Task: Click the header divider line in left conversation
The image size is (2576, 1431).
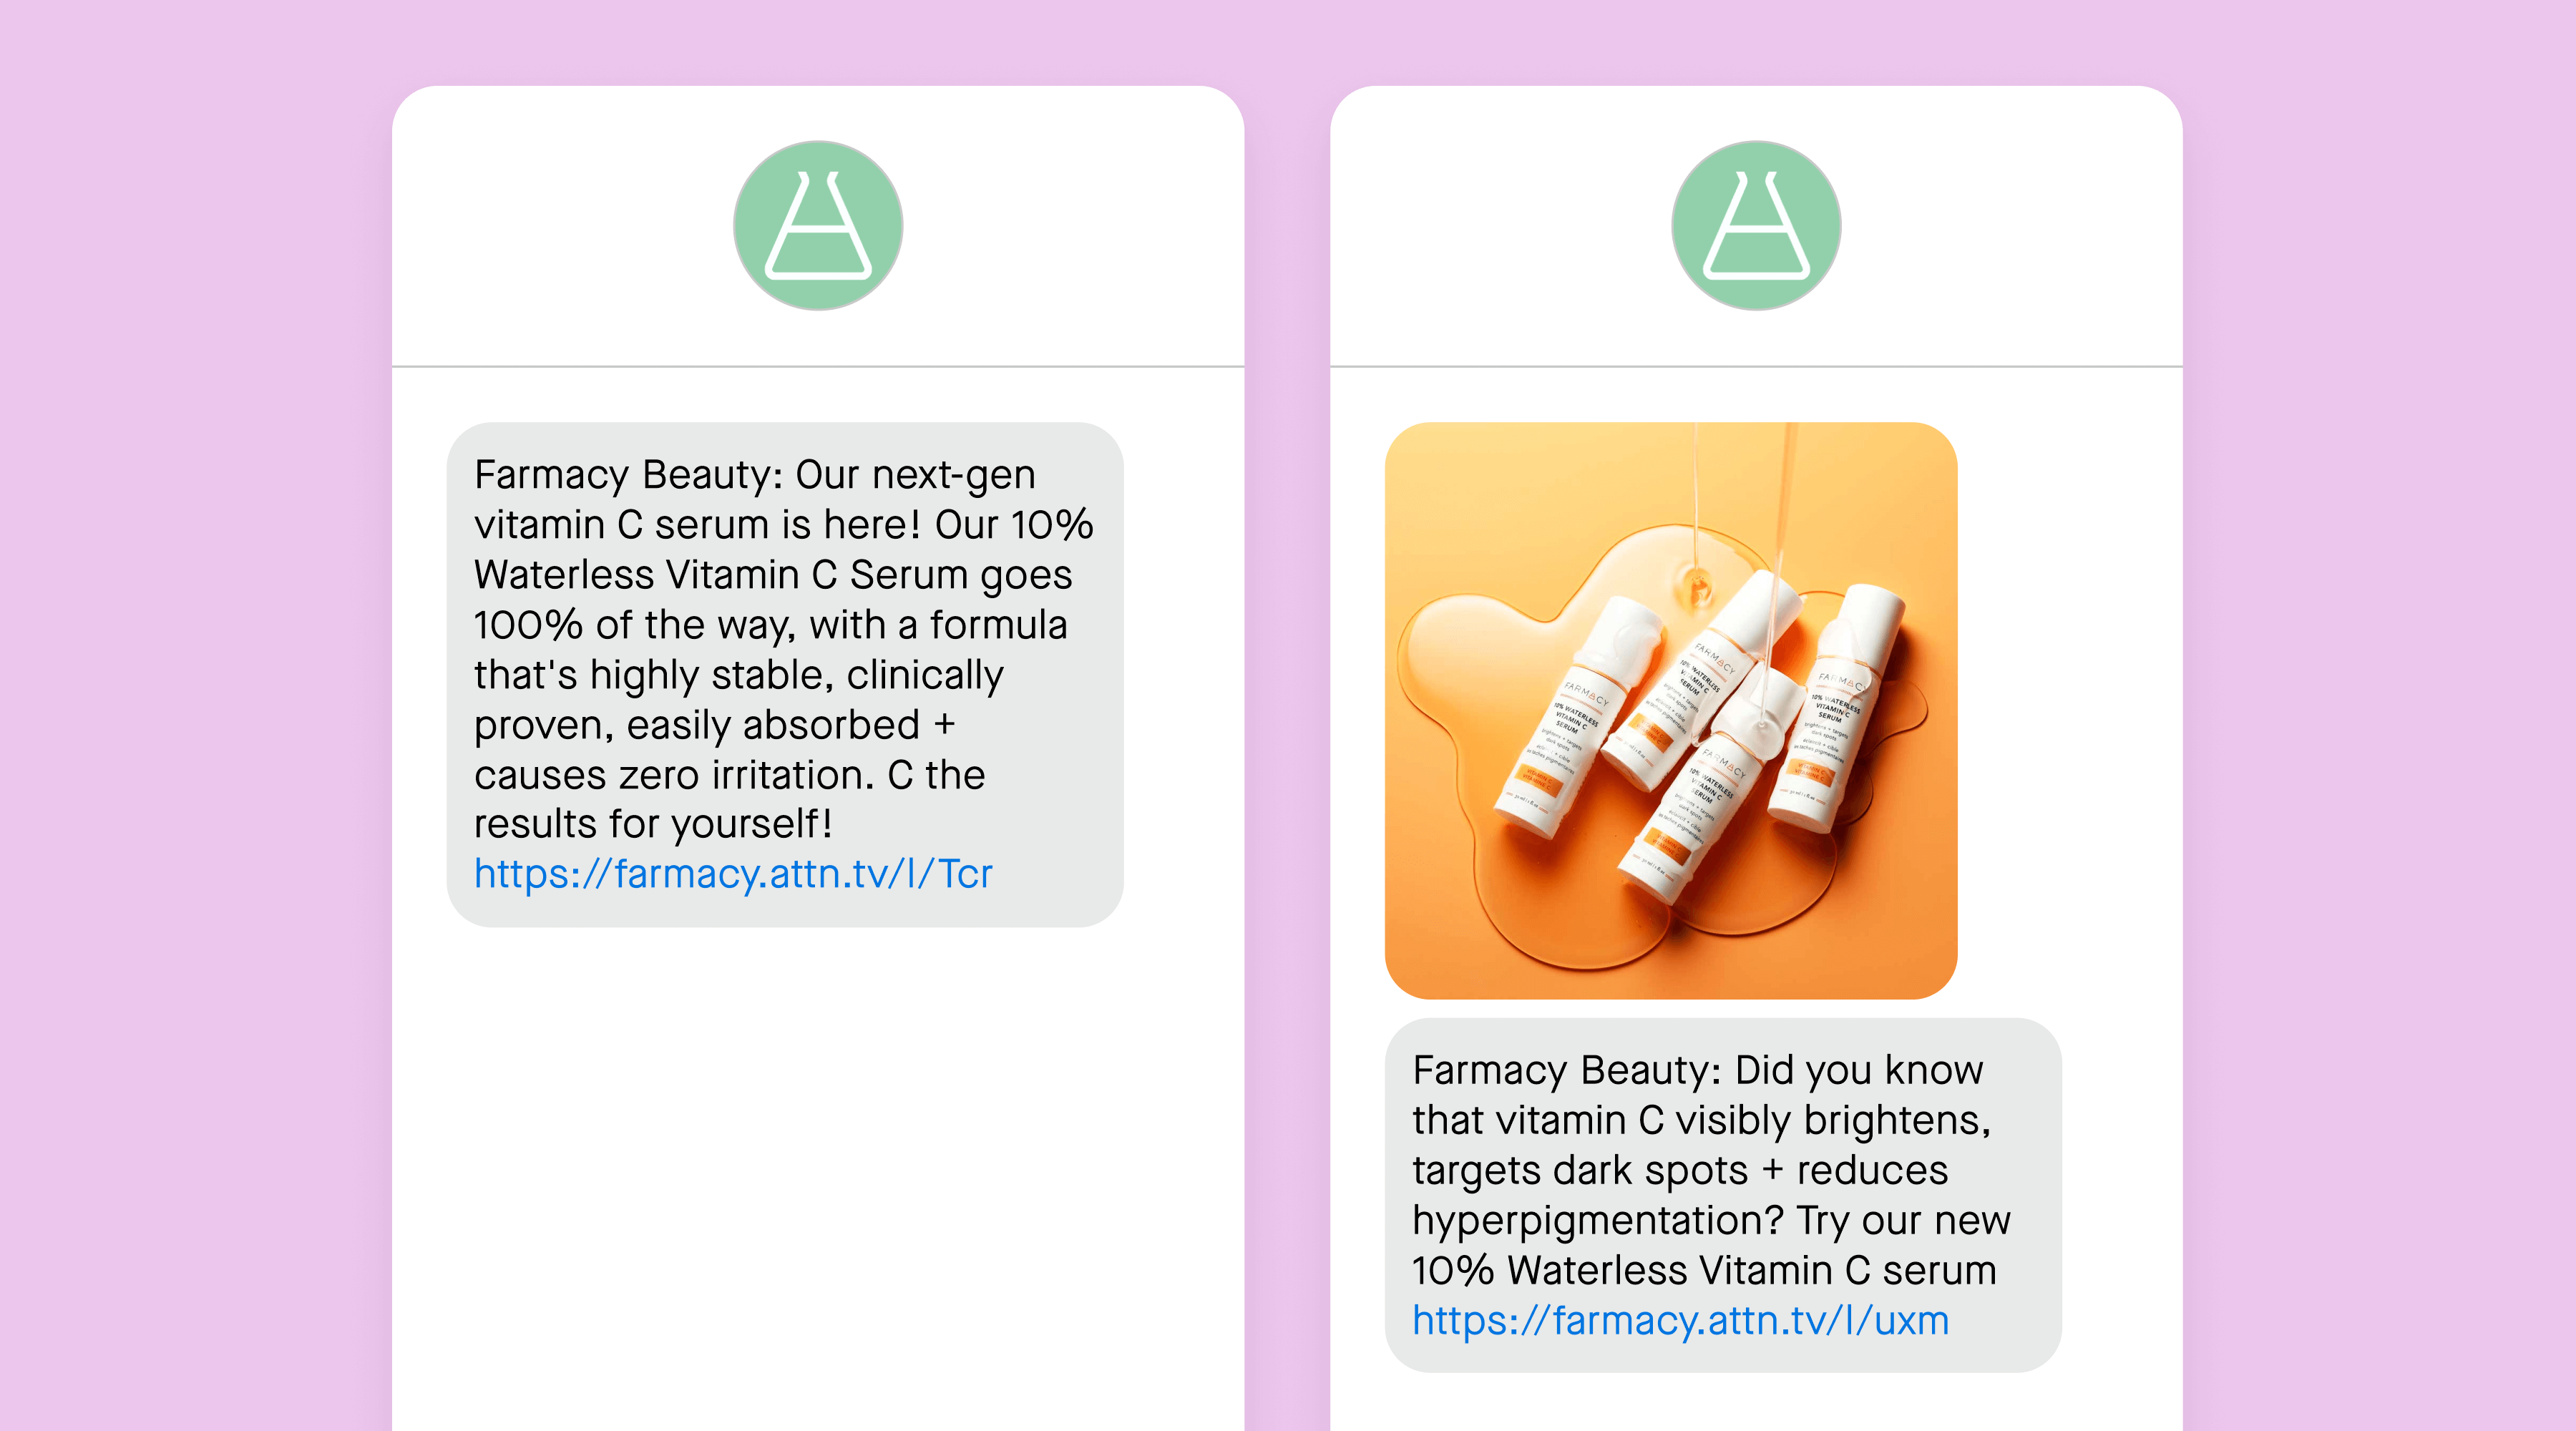Action: pos(818,366)
